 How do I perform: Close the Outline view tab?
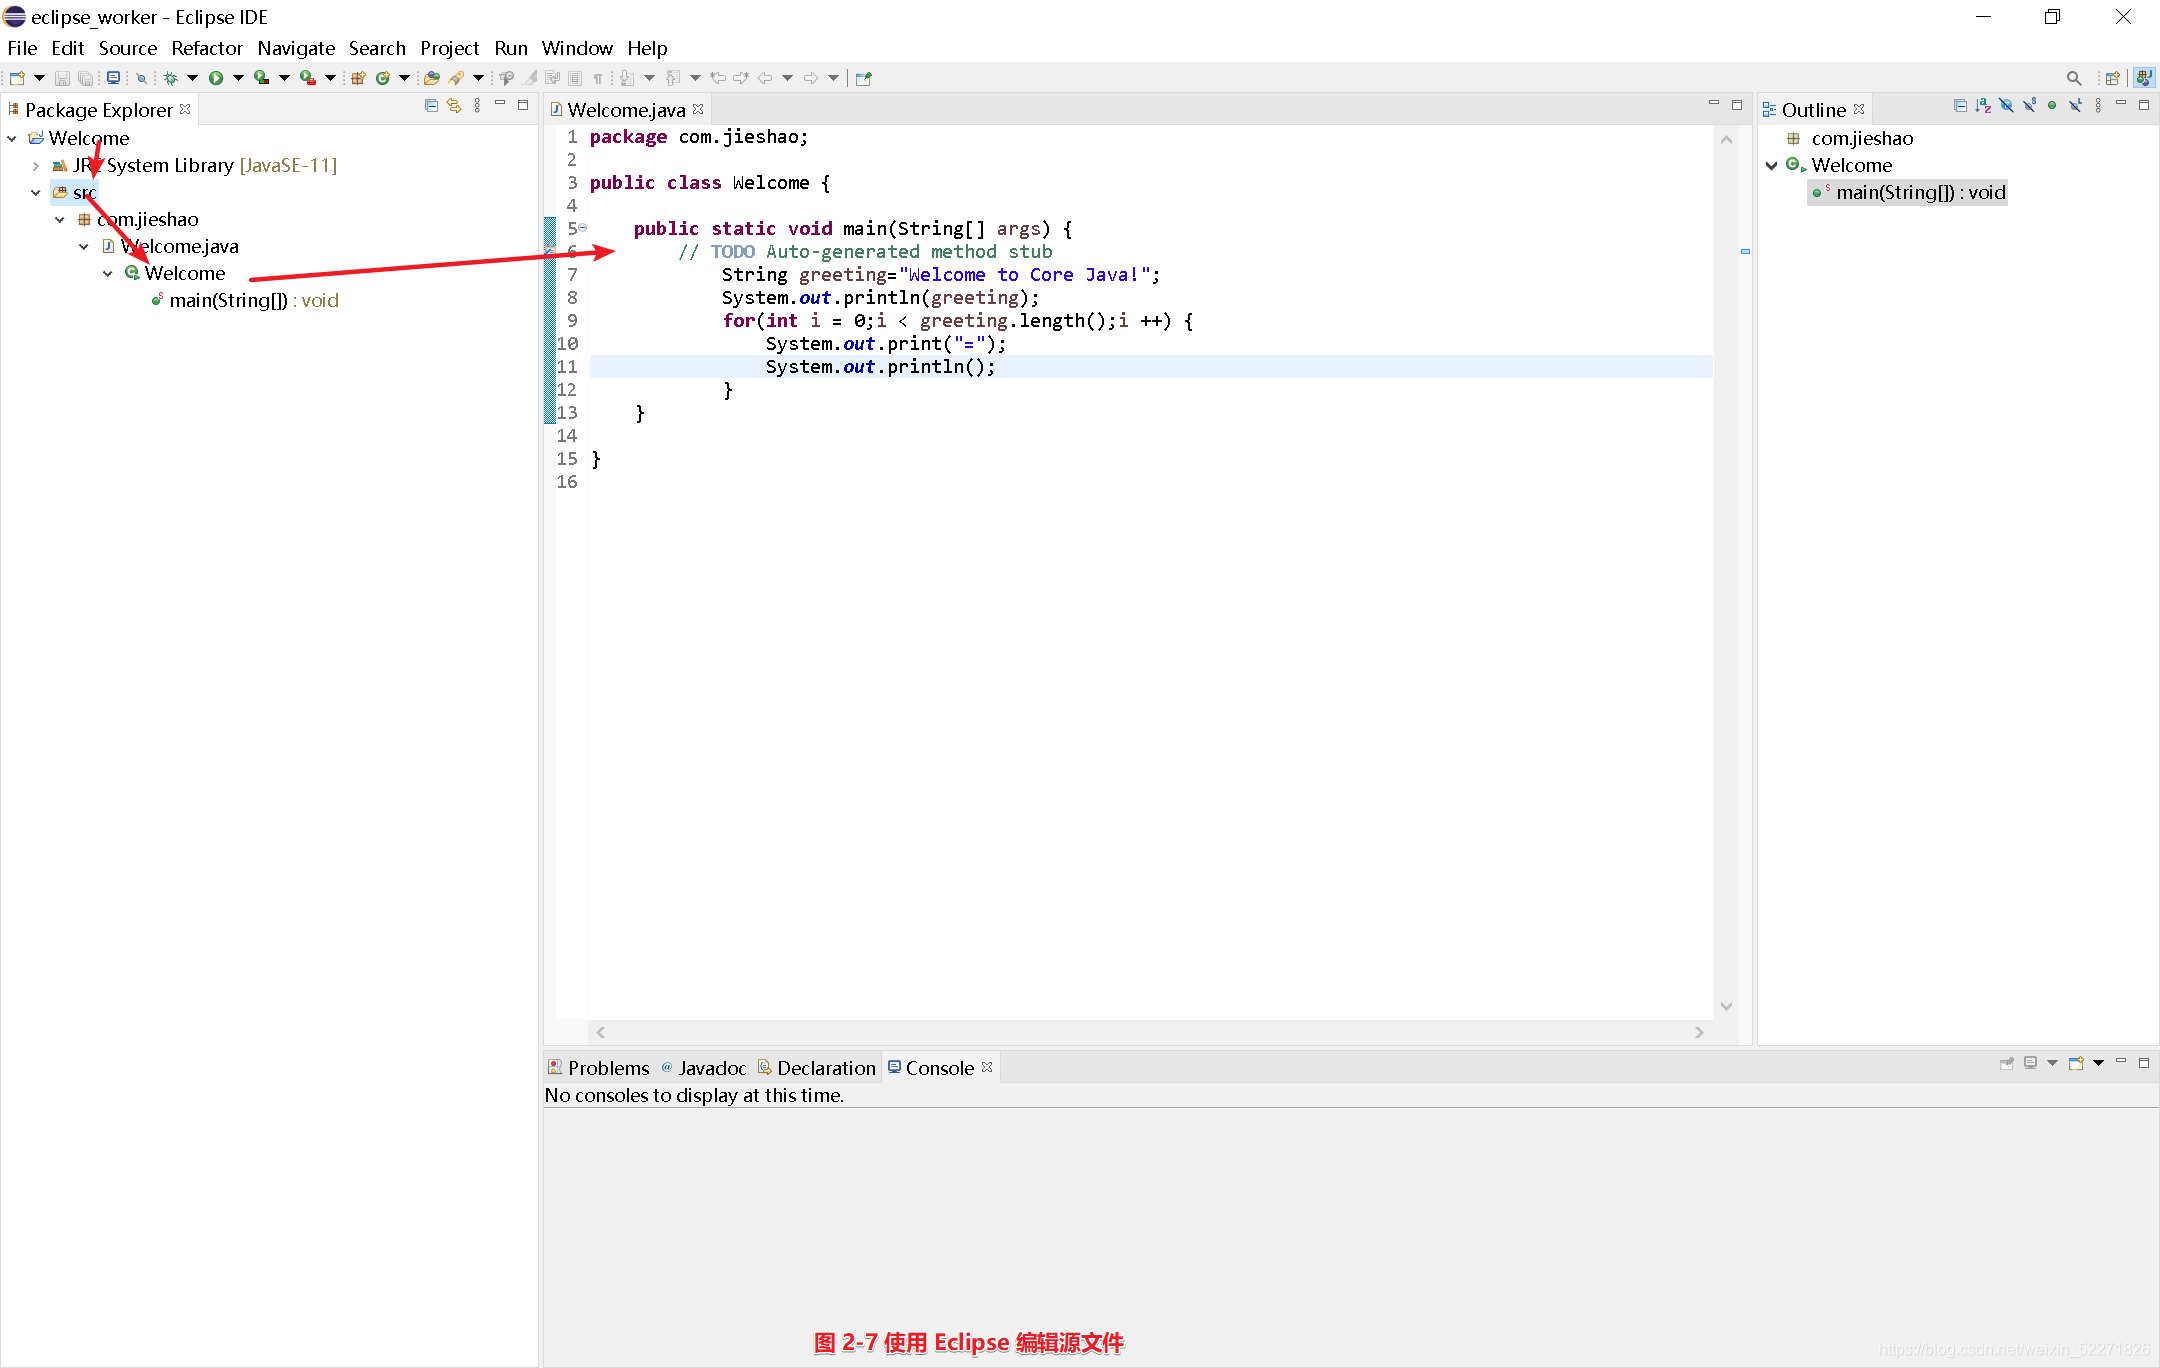tap(1859, 109)
